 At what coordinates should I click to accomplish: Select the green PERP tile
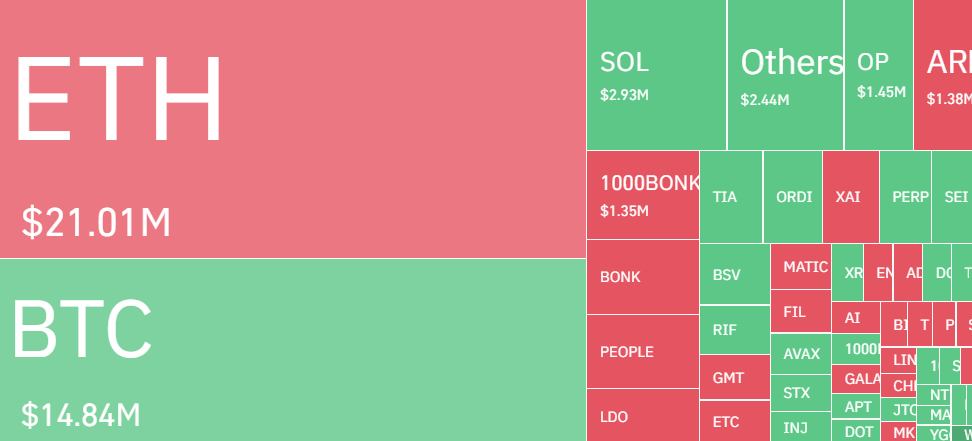tap(906, 197)
